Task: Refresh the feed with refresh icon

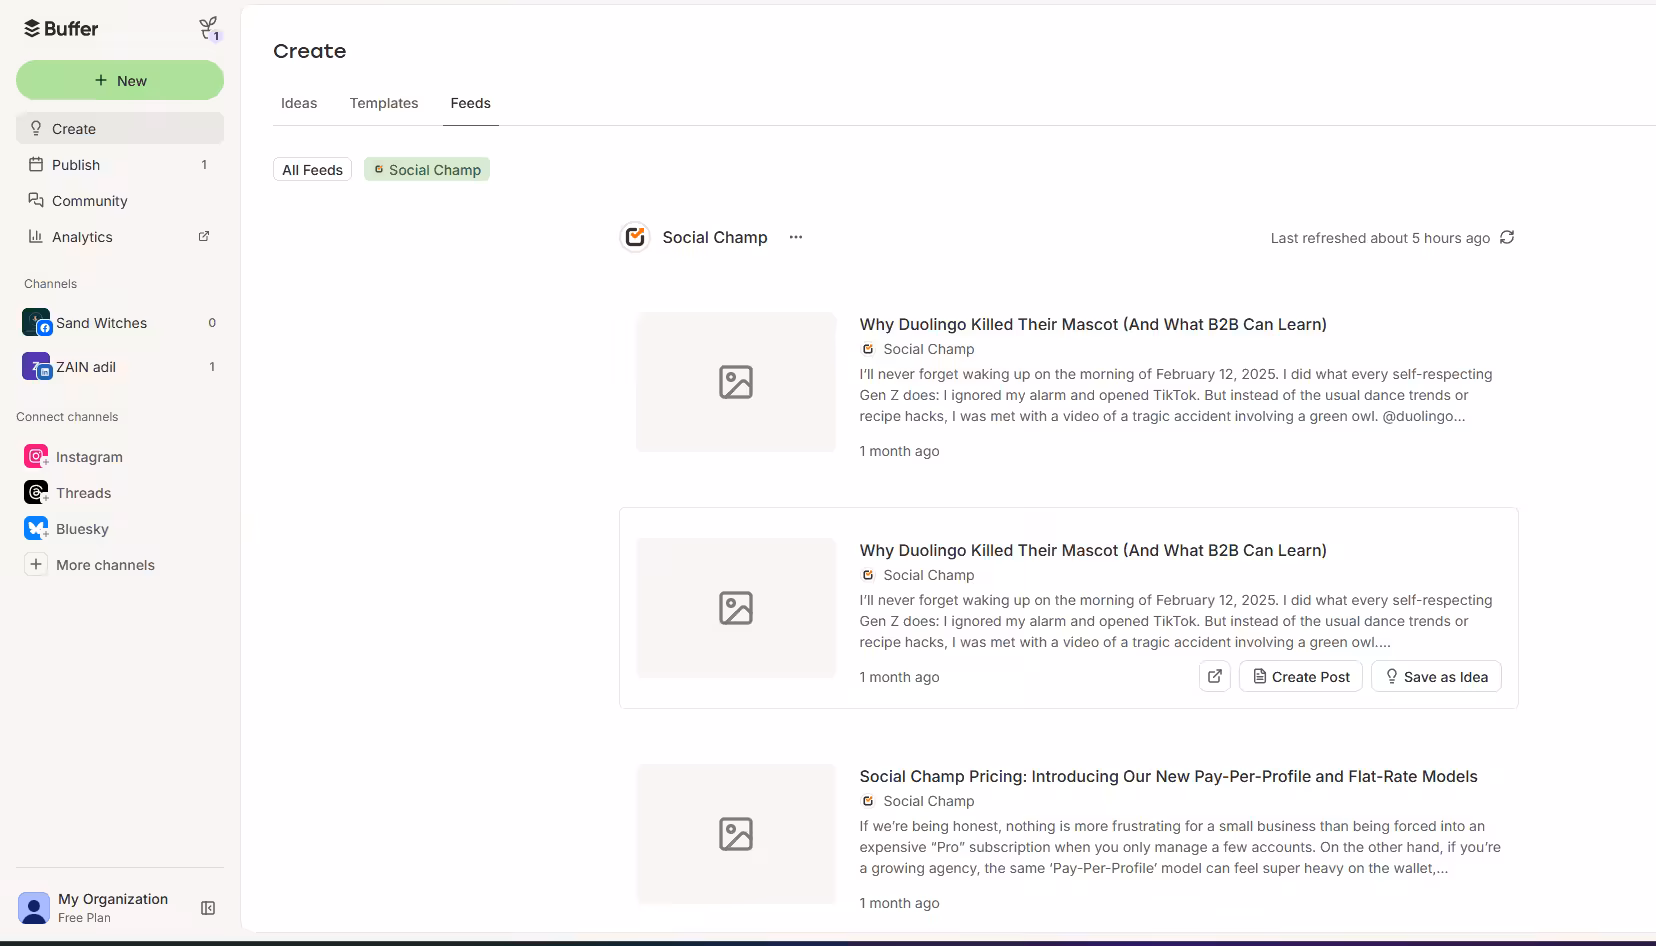Action: click(1507, 237)
